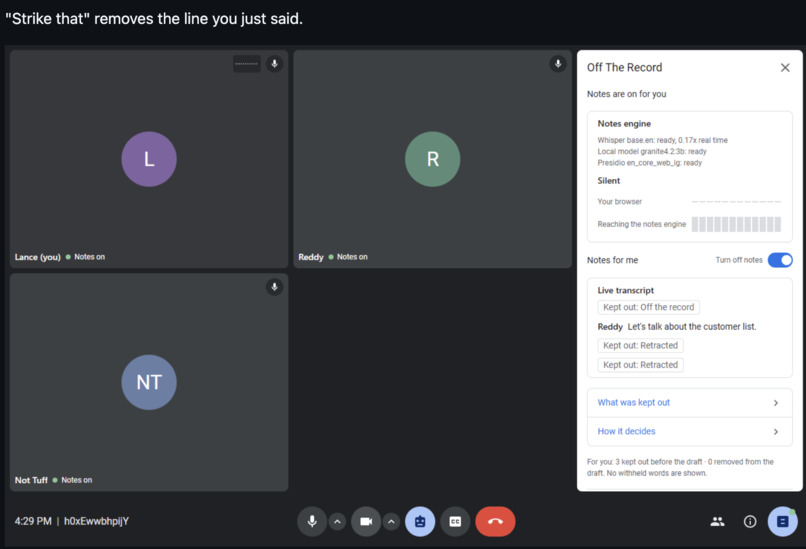Click the 4:29 PM time display
This screenshot has height=549, width=806.
[33, 521]
